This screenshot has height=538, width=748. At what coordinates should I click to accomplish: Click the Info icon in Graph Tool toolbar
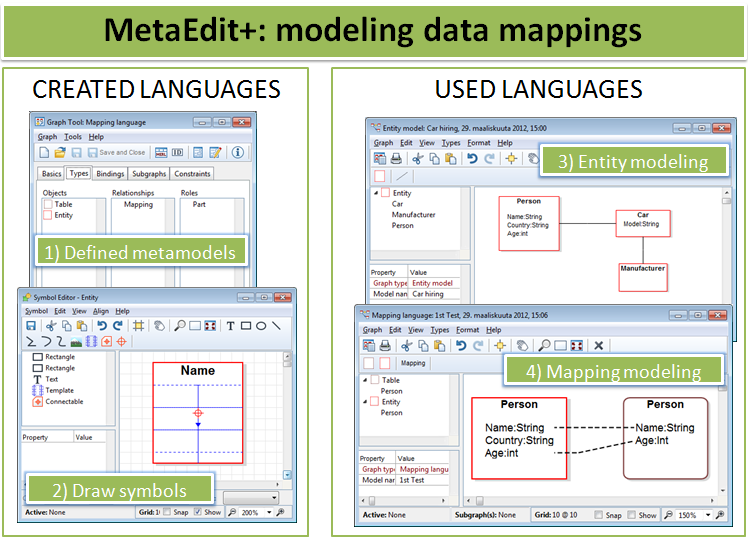tap(238, 153)
